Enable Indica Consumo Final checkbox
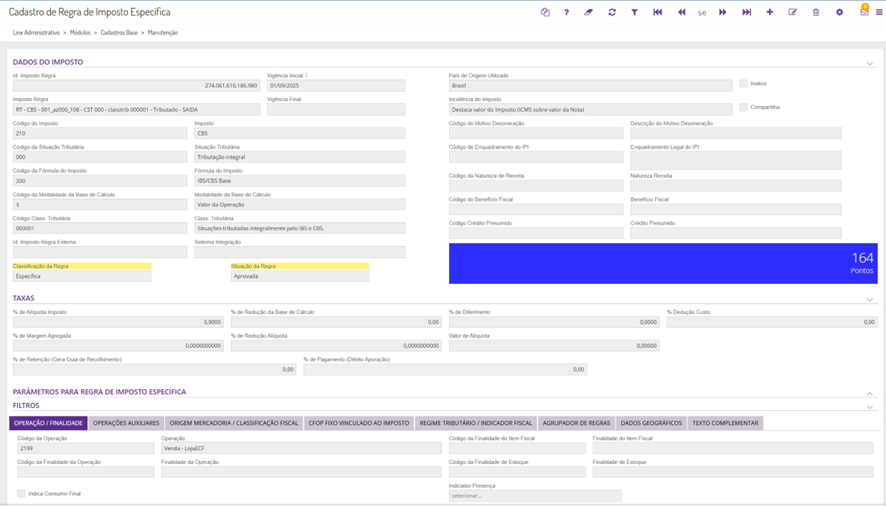The image size is (886, 507). coord(21,494)
